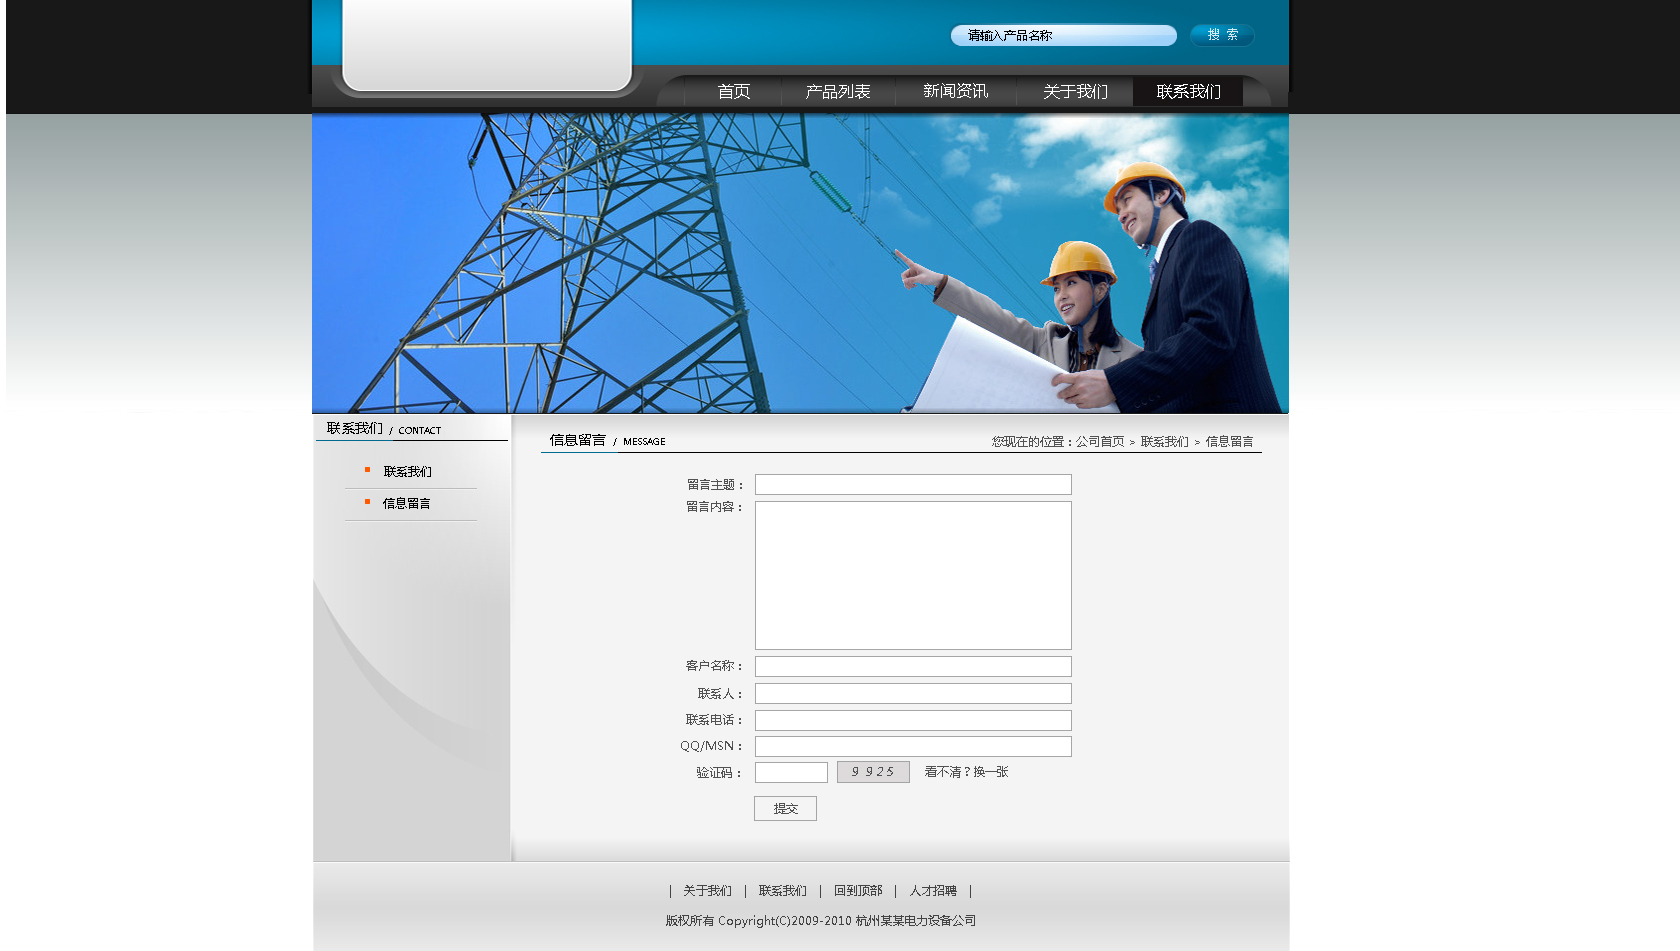Click the 联系电话 field label
The image size is (1680, 951).
coord(714,720)
